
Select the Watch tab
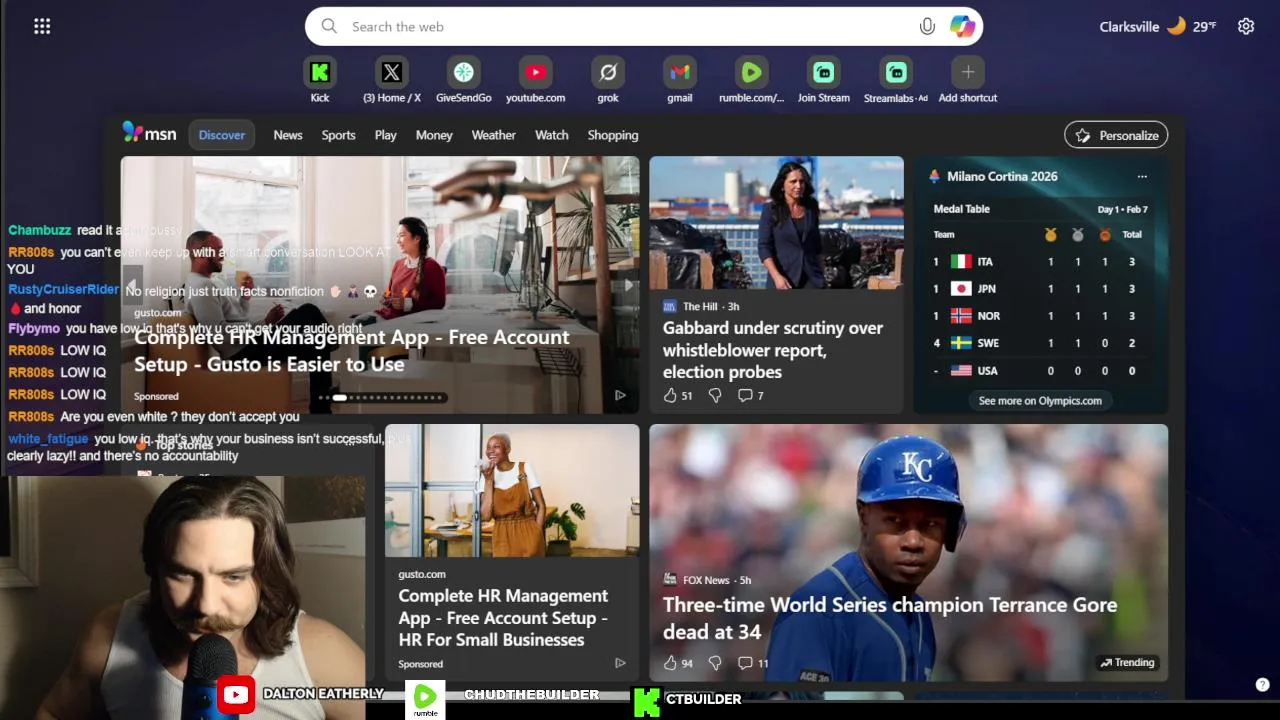point(552,135)
